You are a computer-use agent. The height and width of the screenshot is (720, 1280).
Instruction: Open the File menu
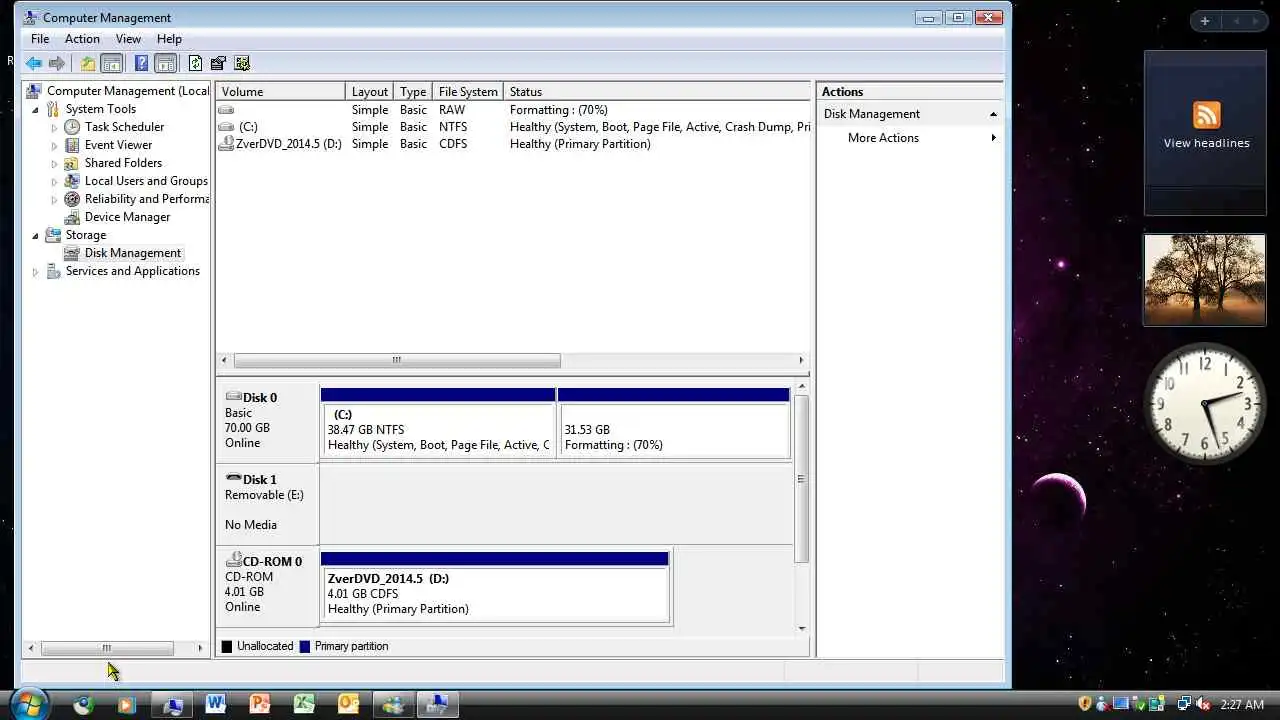40,39
